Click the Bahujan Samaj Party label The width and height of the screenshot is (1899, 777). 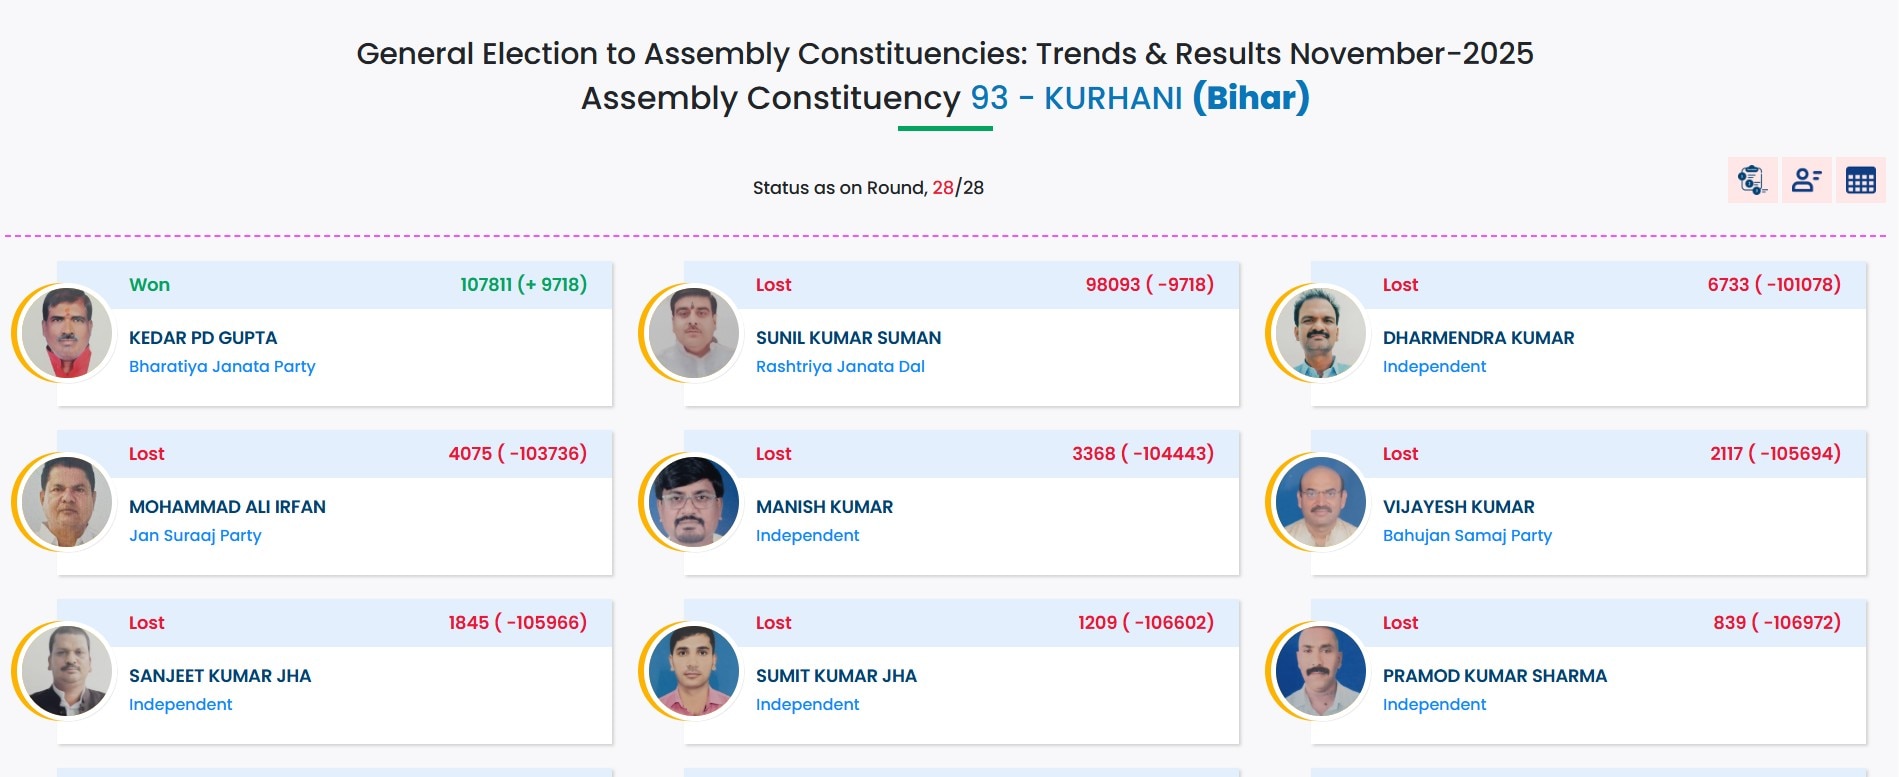click(1467, 535)
